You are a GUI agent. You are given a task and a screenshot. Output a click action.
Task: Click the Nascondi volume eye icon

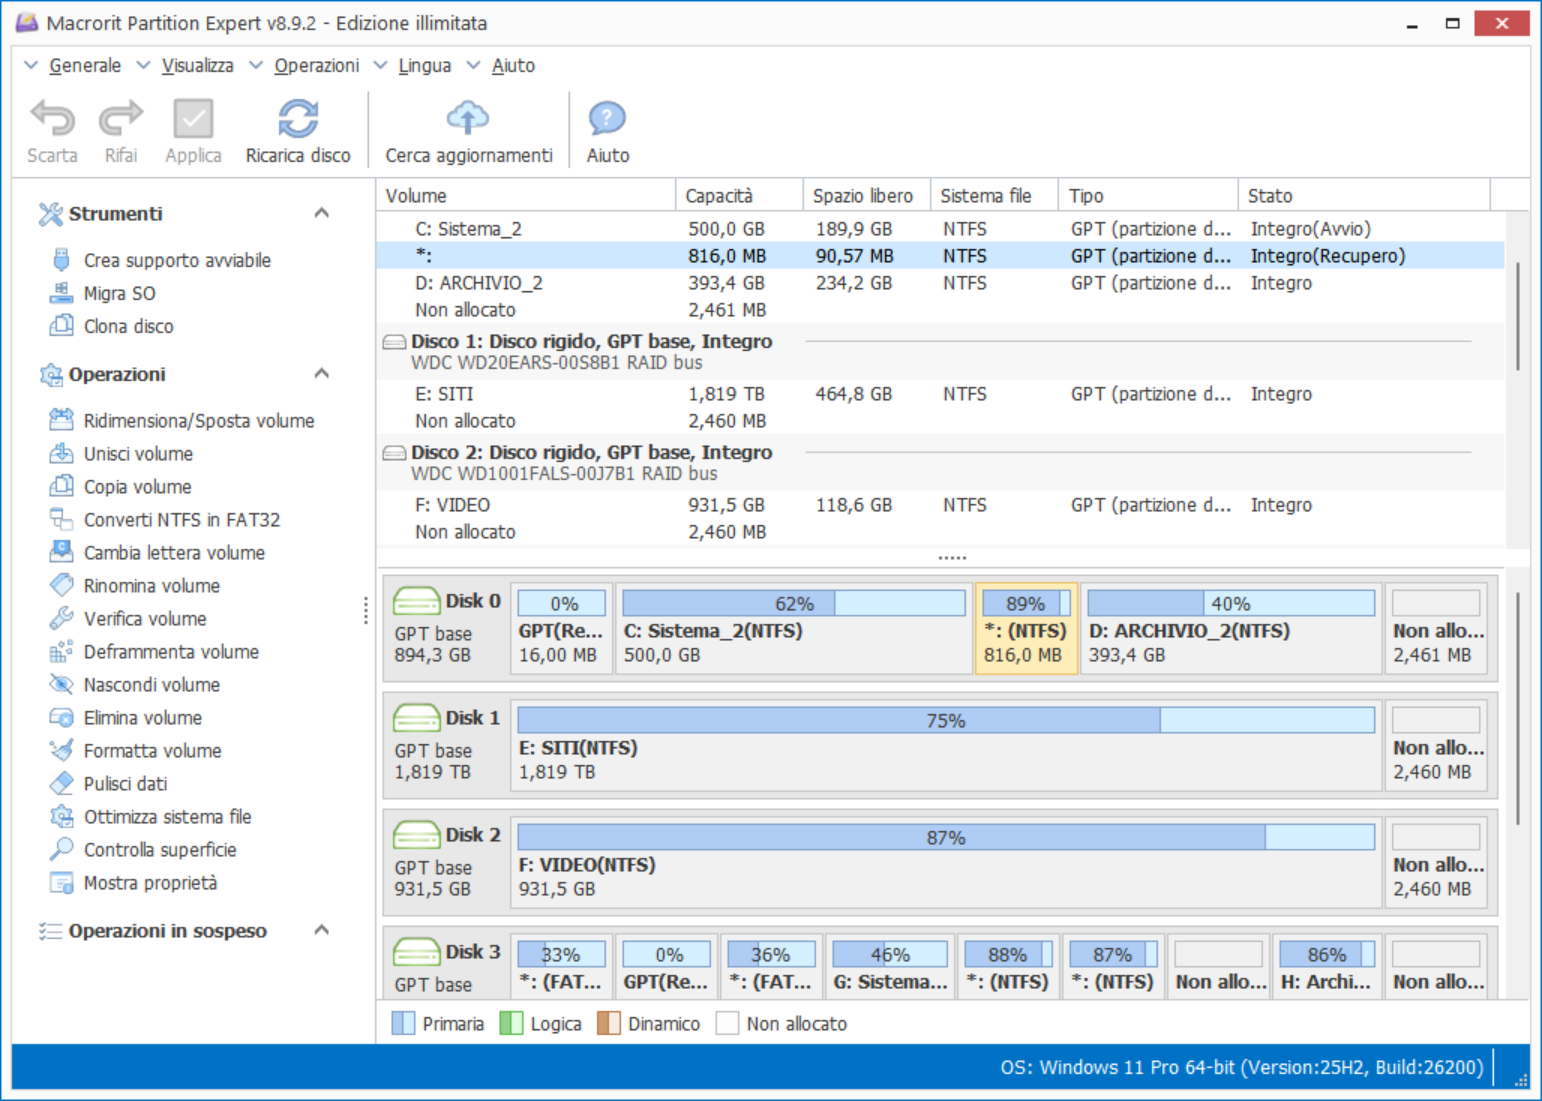click(x=61, y=684)
